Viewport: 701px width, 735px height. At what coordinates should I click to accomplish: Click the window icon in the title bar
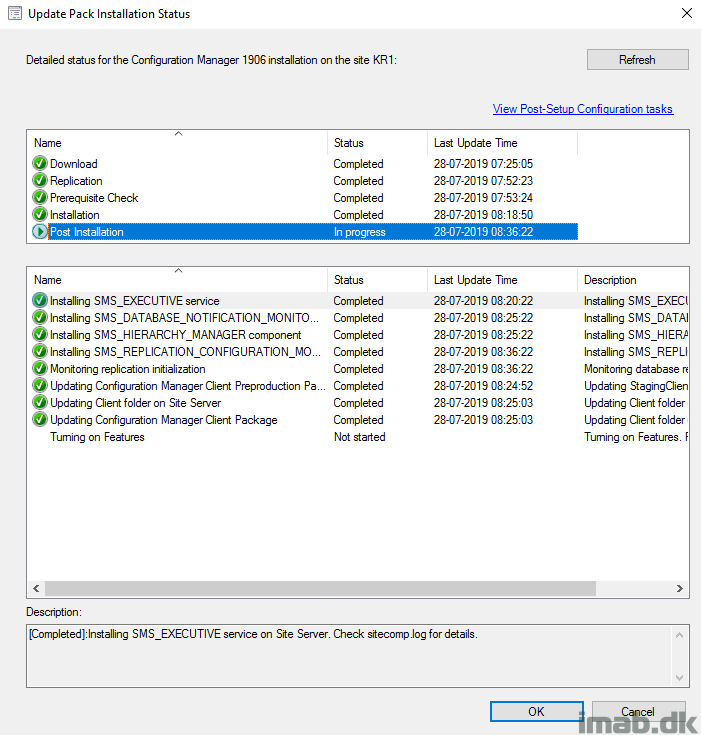[15, 14]
